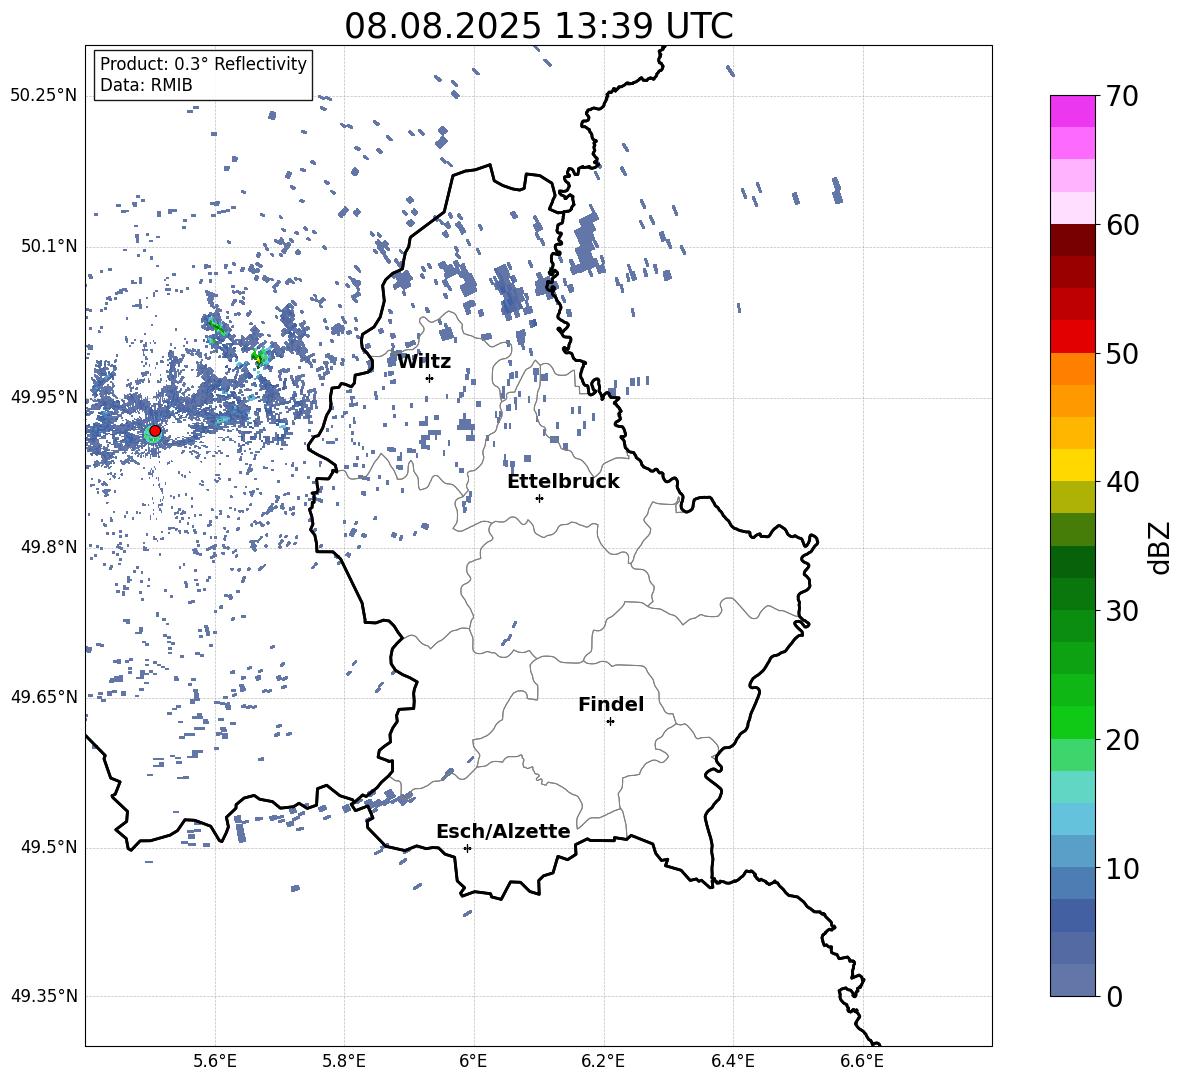Click the Esch/Alzette station label
Screen dimensions: 1184x1081
[x=503, y=831]
